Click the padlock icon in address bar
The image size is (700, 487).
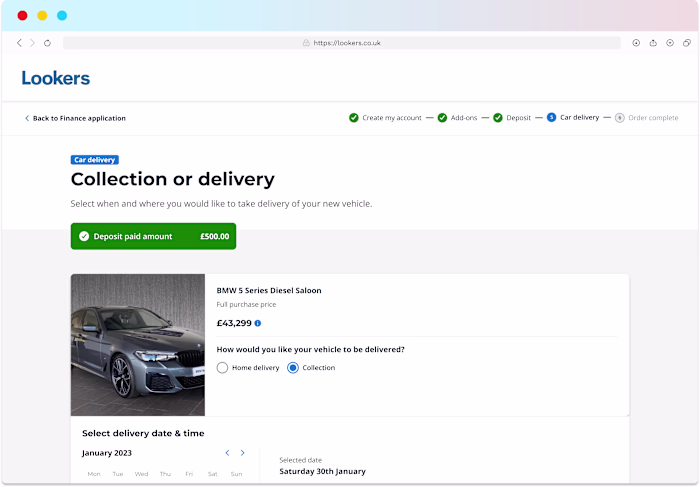pyautogui.click(x=306, y=43)
